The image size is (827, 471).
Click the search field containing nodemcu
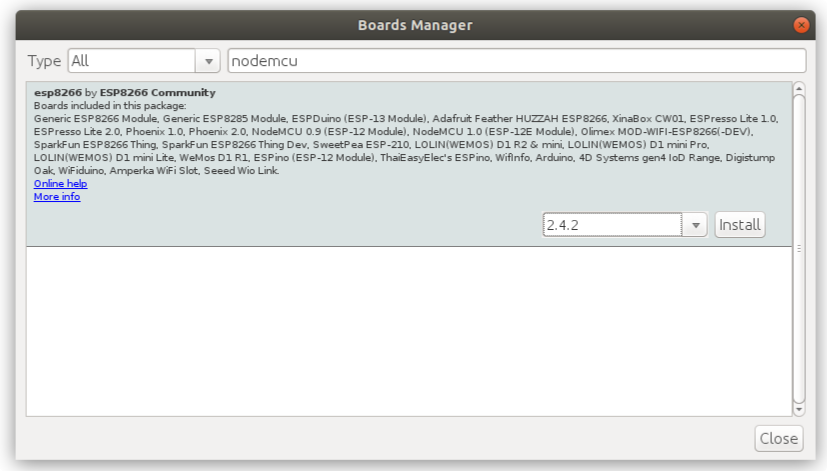tap(516, 61)
